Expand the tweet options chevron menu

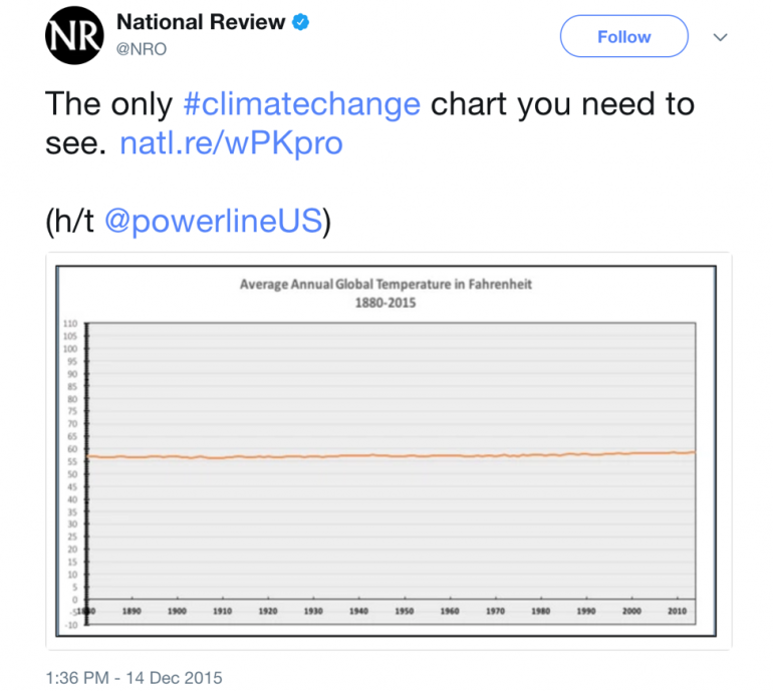(720, 37)
